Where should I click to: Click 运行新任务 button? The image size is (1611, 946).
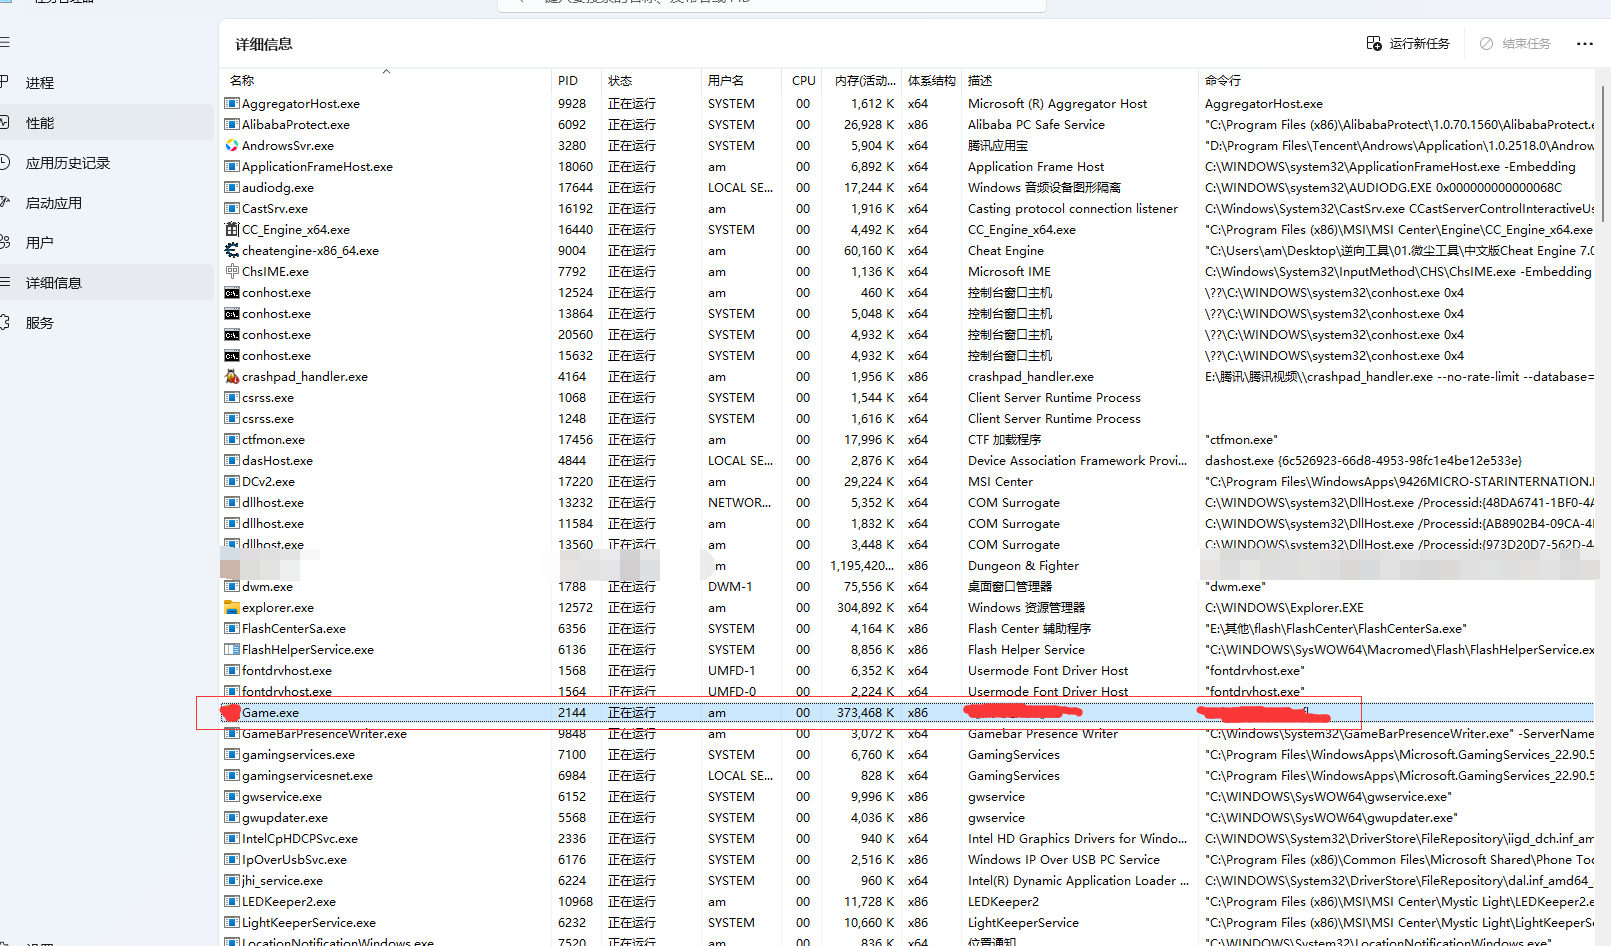[x=1408, y=43]
